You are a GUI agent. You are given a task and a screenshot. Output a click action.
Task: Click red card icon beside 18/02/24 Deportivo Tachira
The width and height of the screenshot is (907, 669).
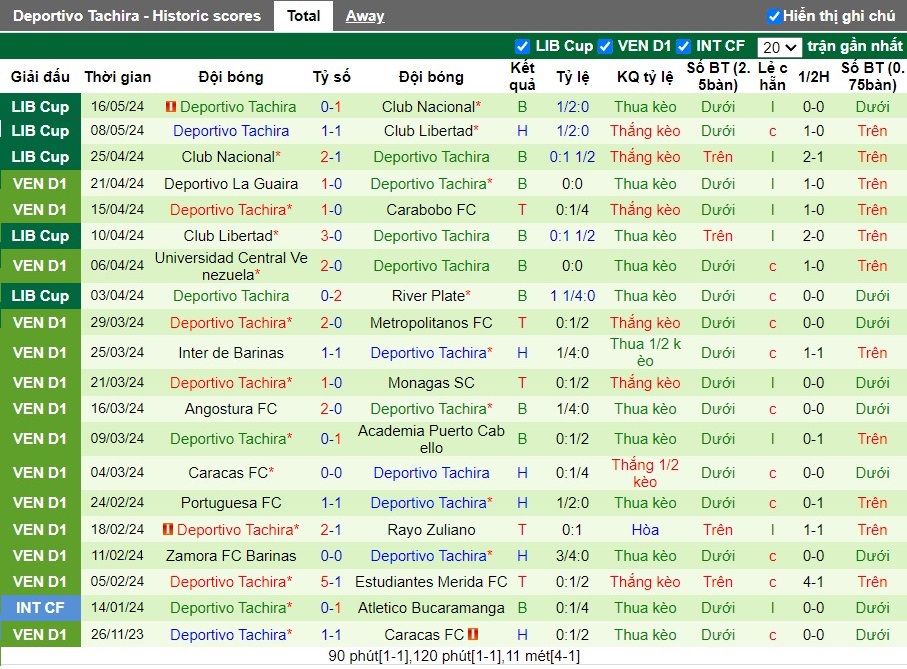[168, 530]
